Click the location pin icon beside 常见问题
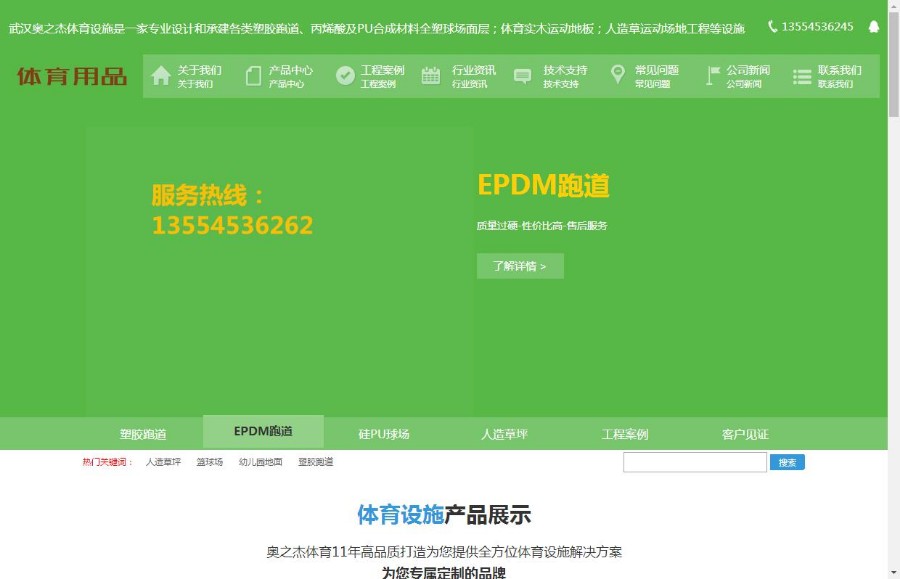 click(x=618, y=75)
